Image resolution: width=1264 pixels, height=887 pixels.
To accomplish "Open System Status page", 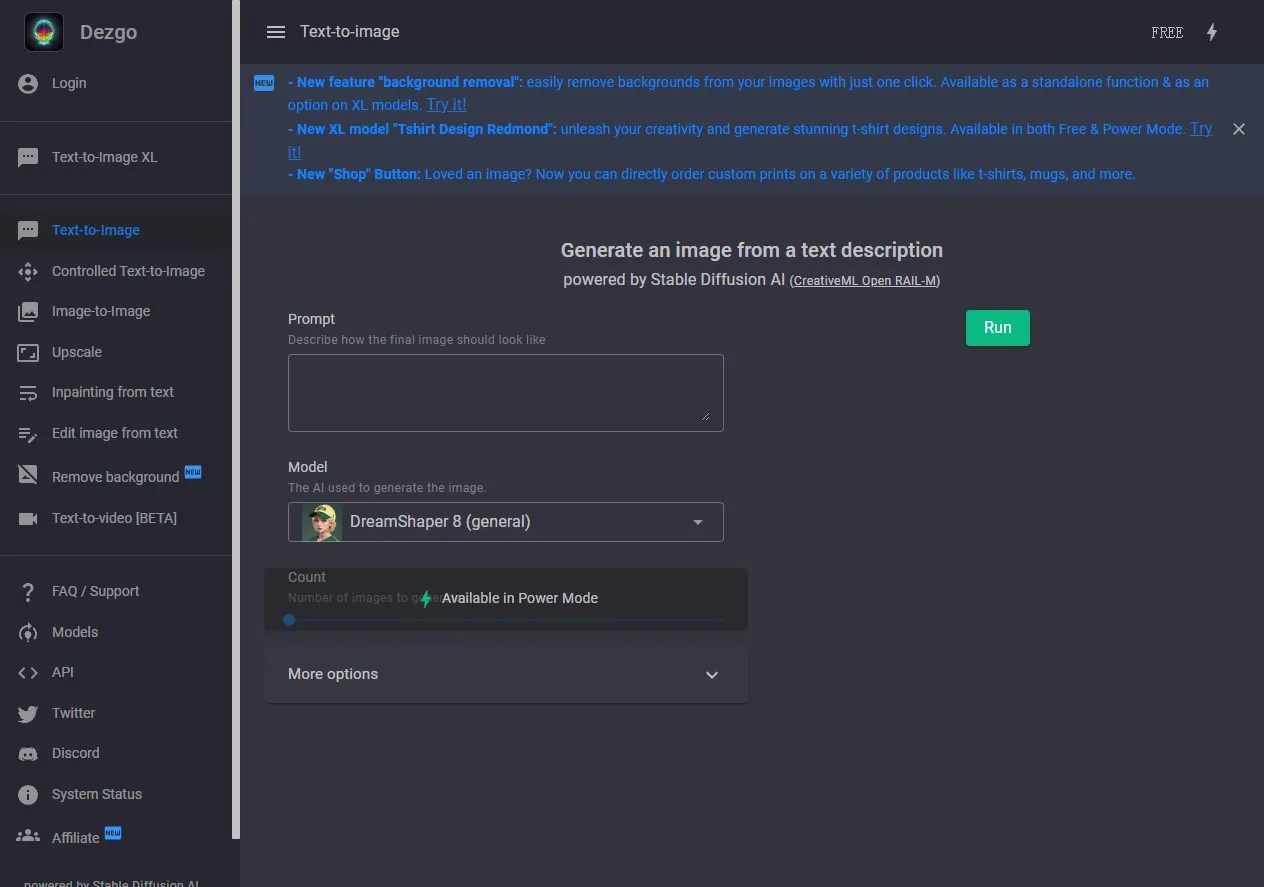I will click(x=116, y=794).
